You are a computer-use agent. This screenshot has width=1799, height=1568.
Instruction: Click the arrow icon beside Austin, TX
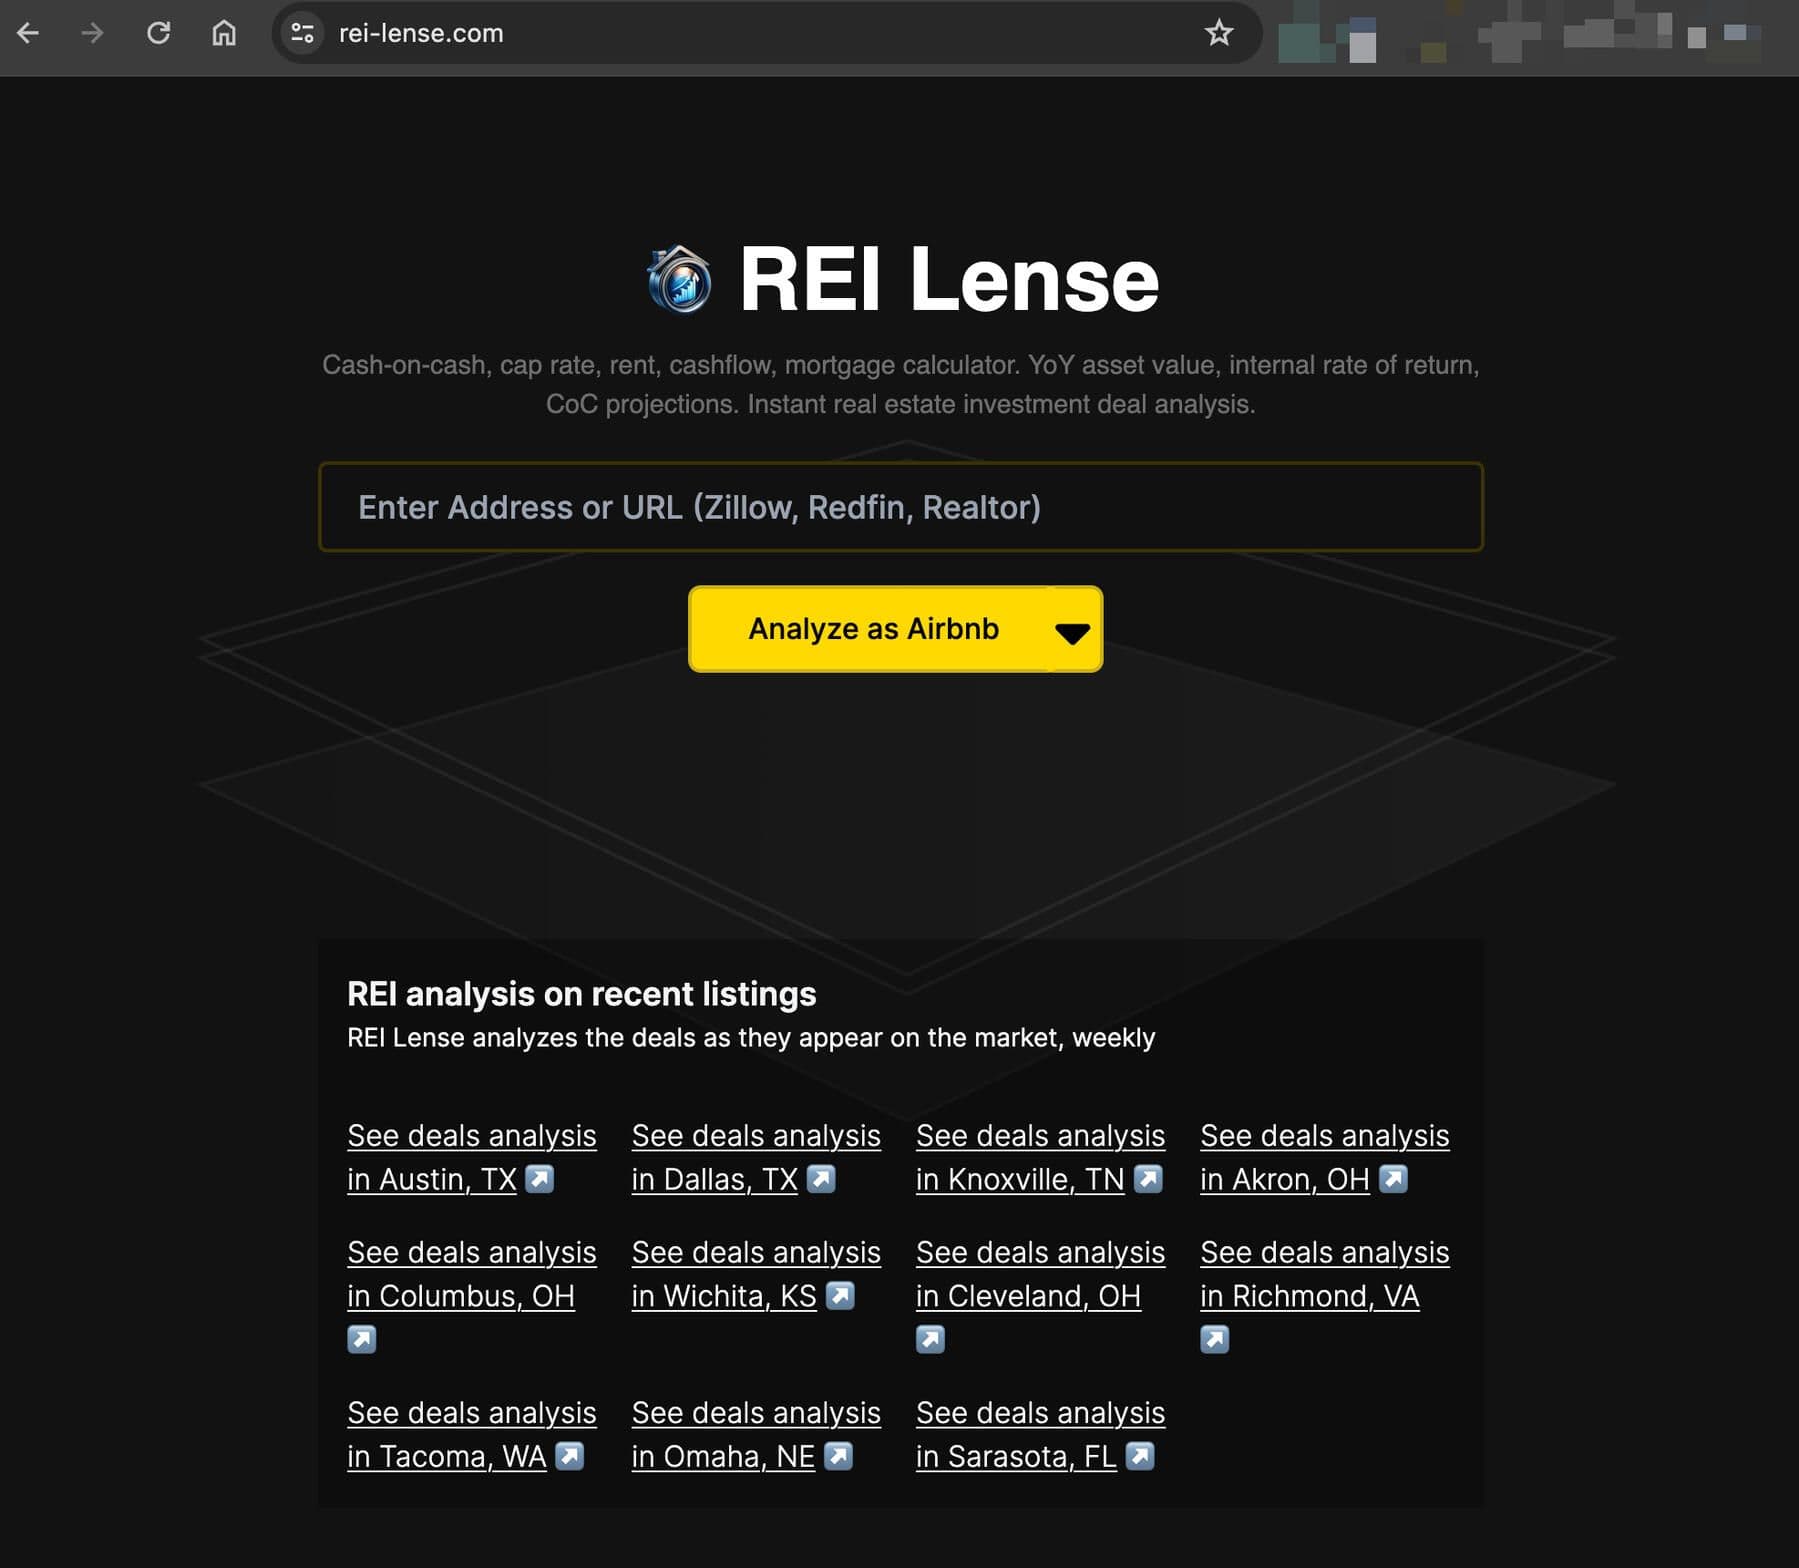click(x=539, y=1179)
